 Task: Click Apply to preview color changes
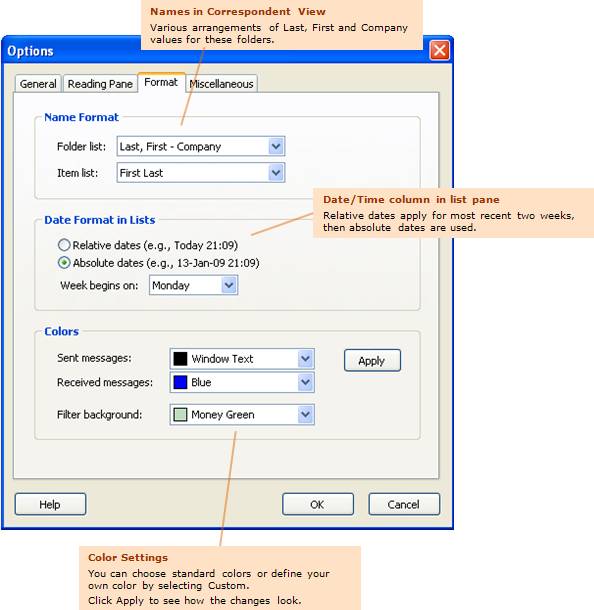coord(372,361)
